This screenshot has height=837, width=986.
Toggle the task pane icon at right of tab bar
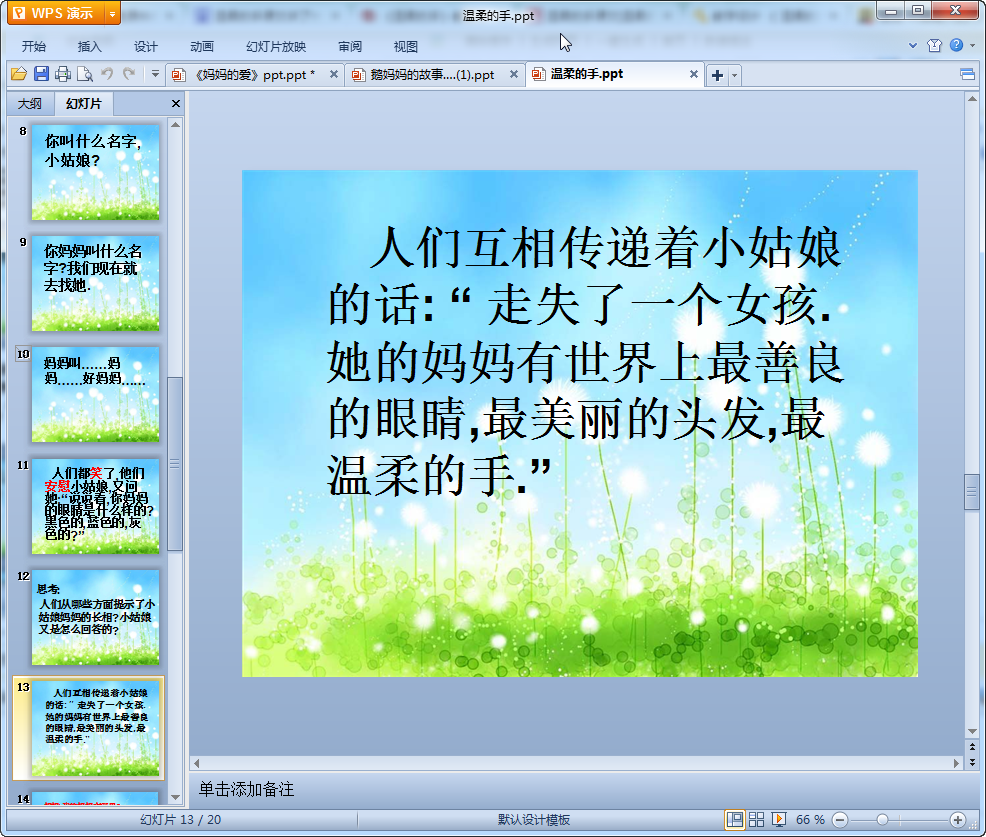(967, 75)
